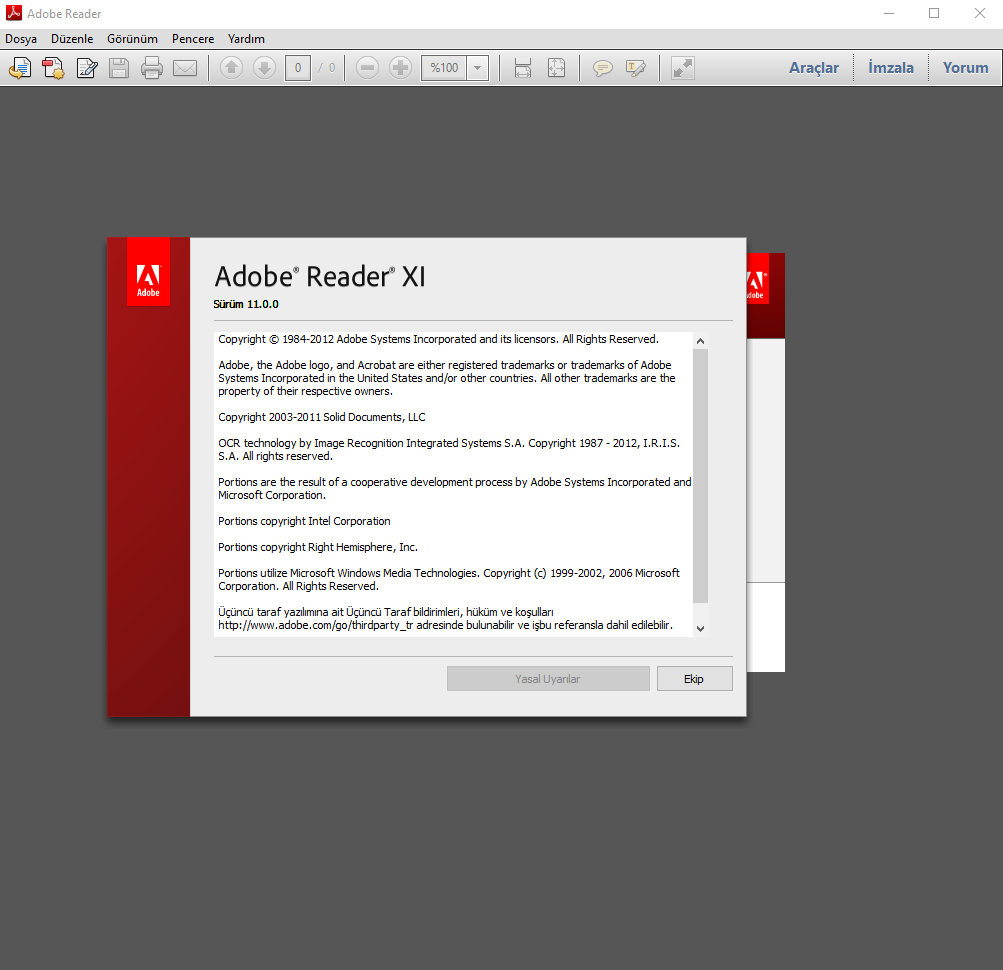Viewport: 1003px width, 970px height.
Task: Close the Adobe Reader window
Action: [x=979, y=13]
